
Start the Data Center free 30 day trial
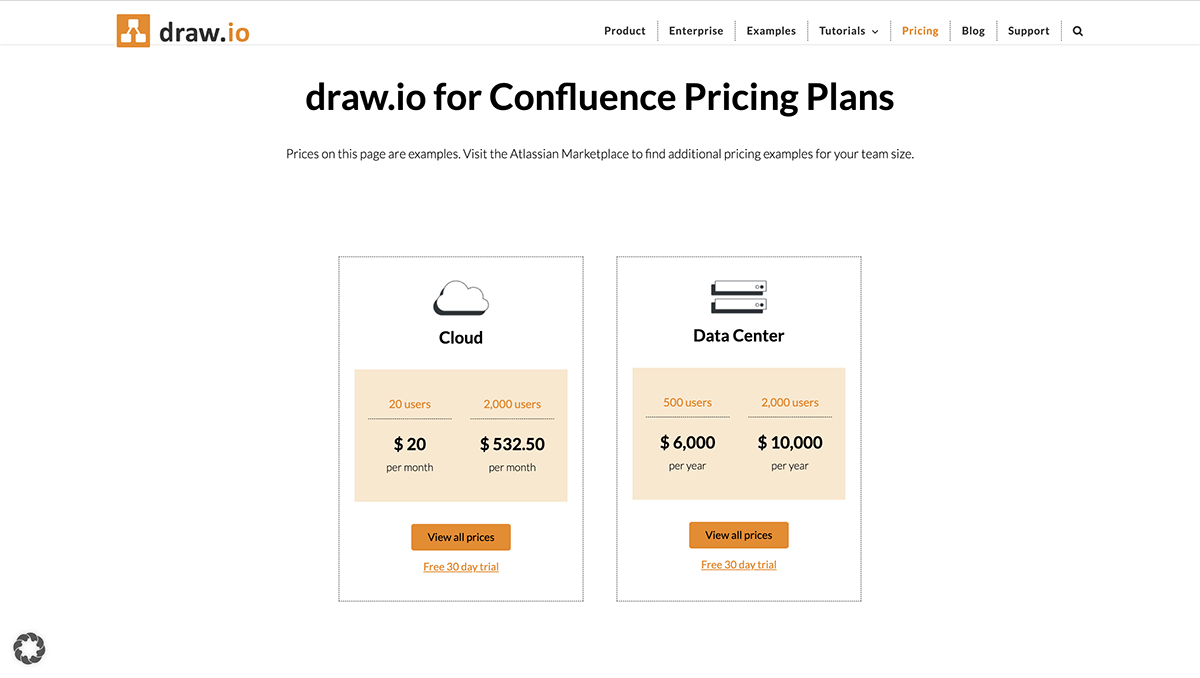[739, 565]
